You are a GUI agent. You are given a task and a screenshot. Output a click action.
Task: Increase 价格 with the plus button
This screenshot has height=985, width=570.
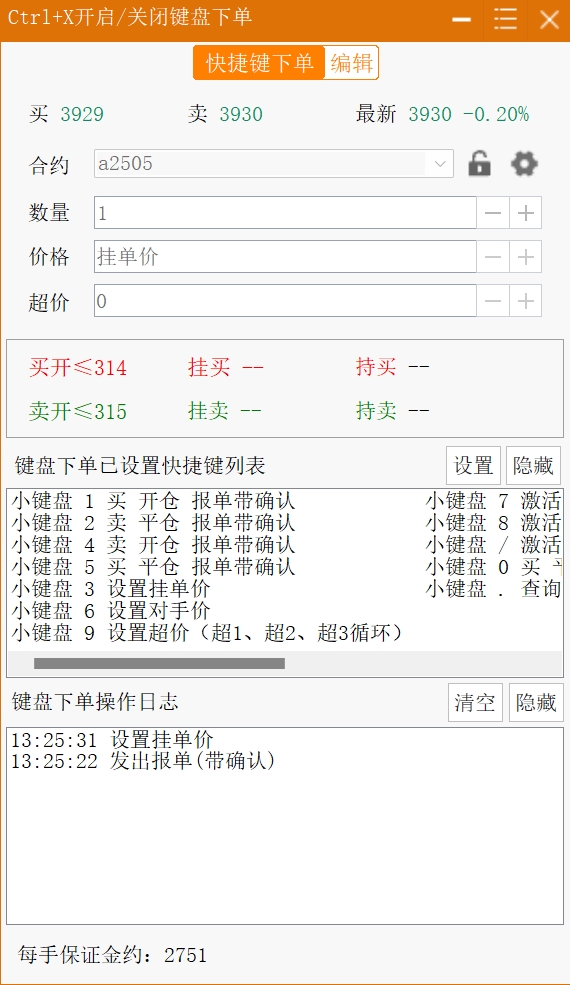coord(525,257)
